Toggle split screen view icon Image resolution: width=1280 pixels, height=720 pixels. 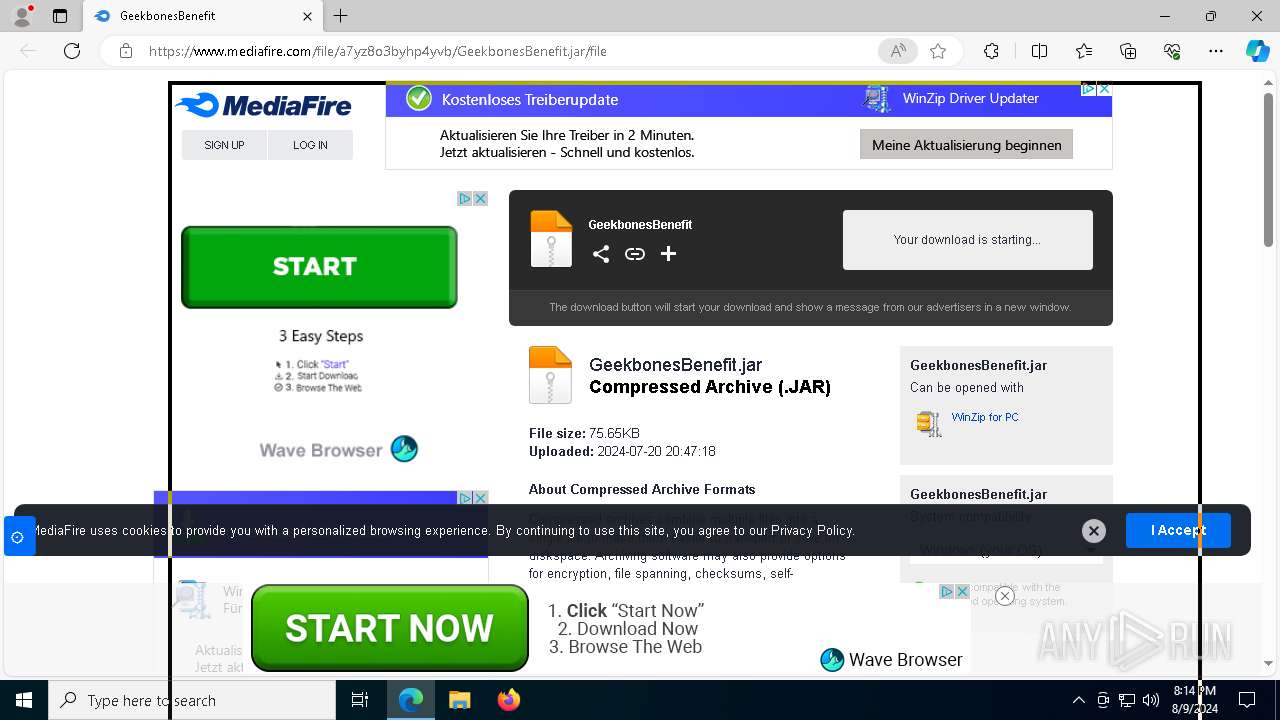click(1039, 51)
